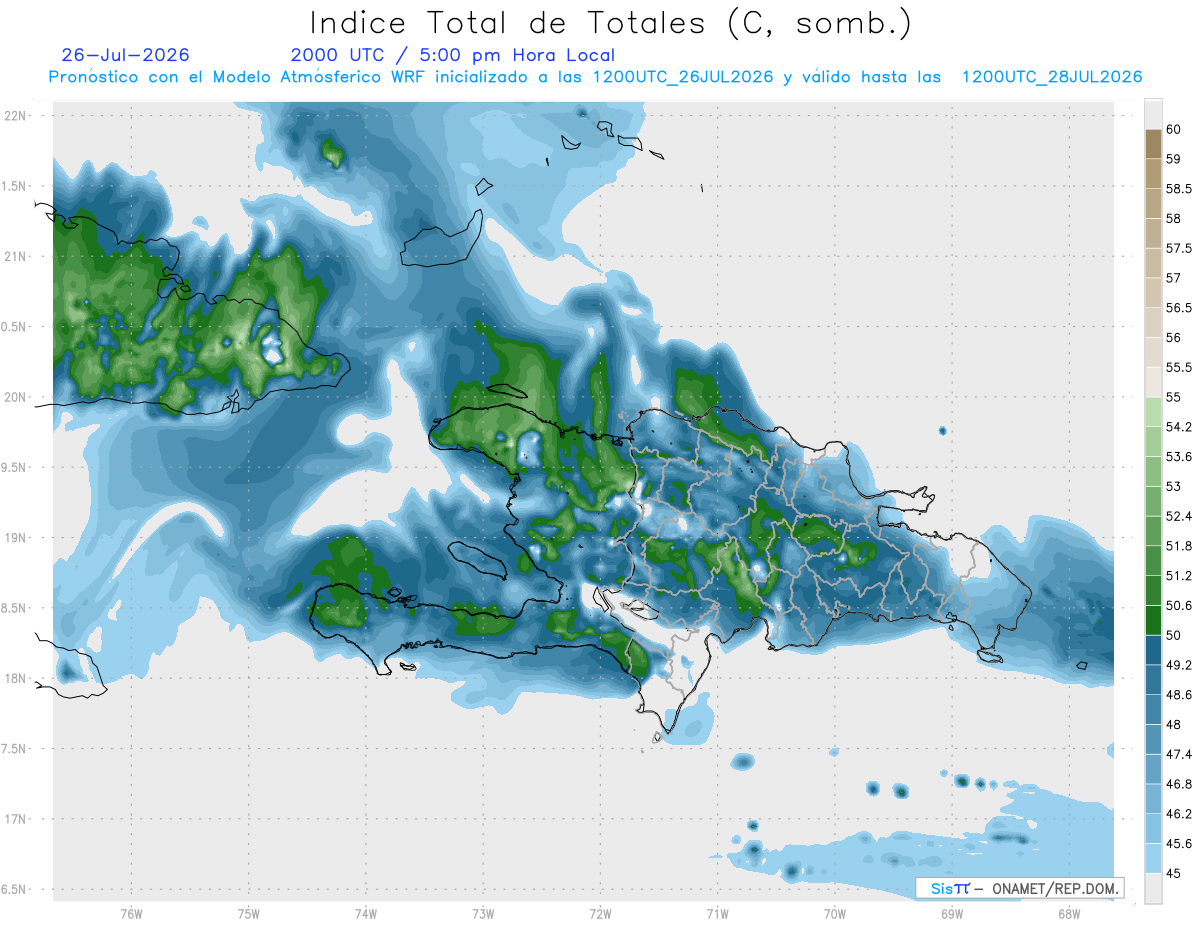Click the "56.5" colorbar label
The height and width of the screenshot is (927, 1200).
1178,308
